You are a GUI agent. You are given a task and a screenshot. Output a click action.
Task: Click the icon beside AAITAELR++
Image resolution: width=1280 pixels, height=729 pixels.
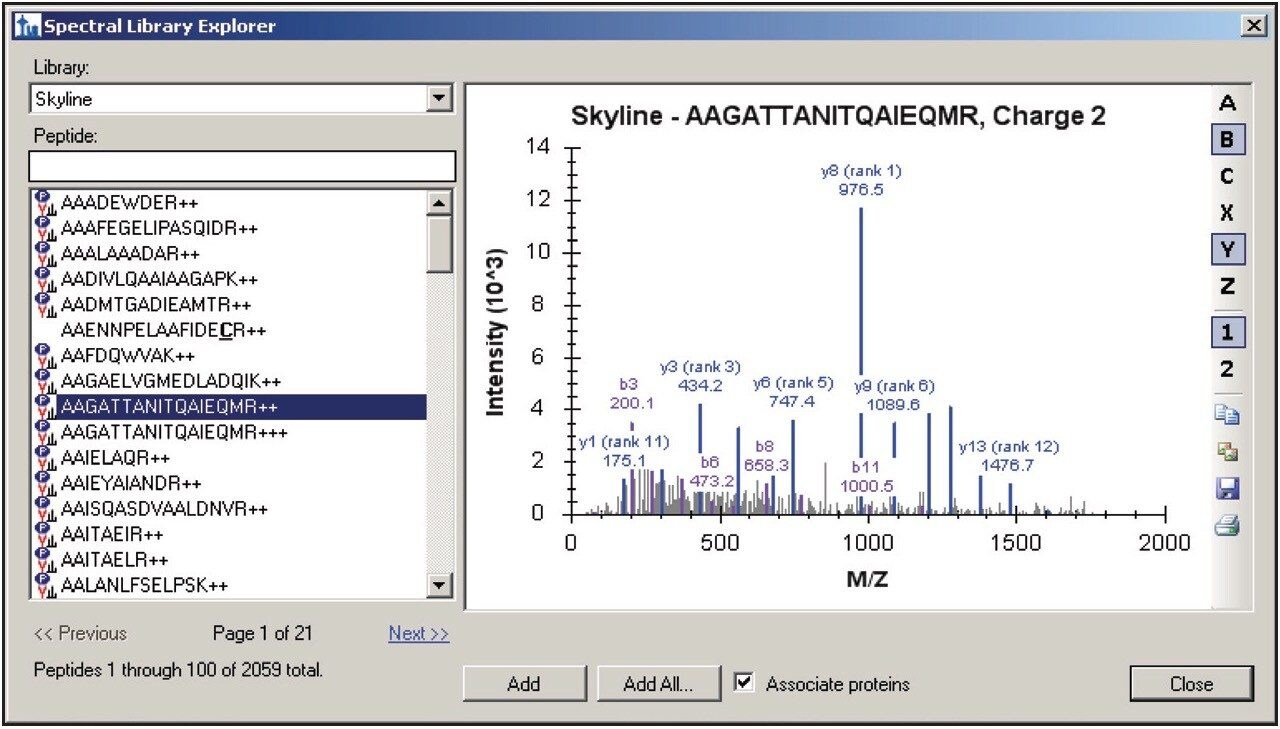[x=45, y=559]
